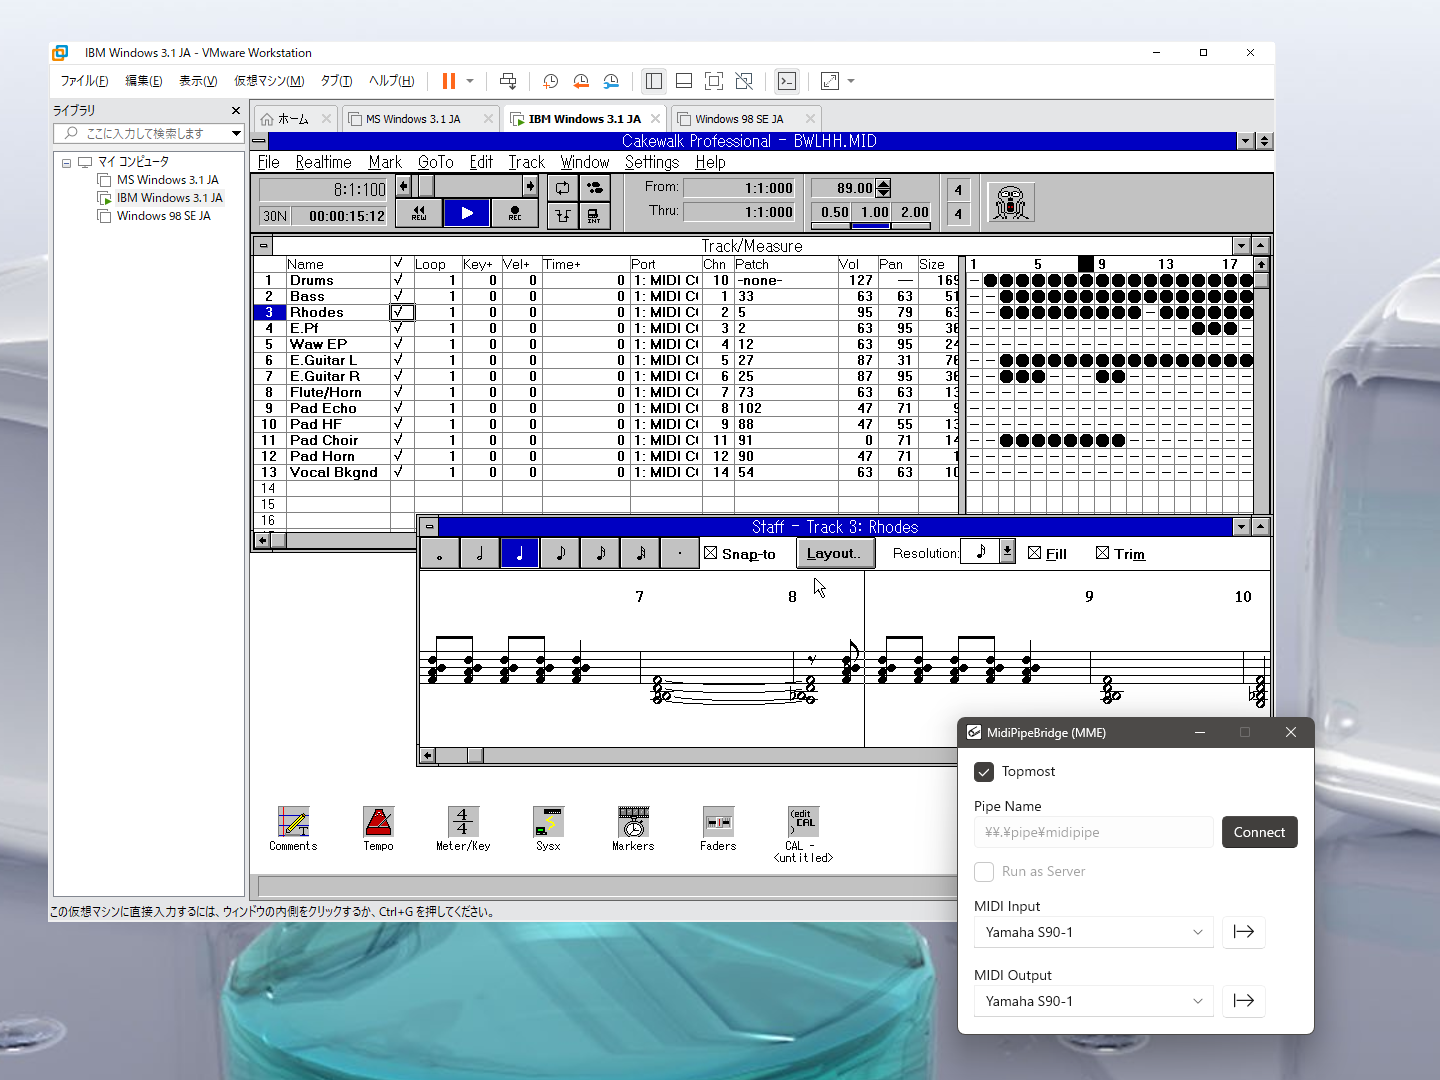The width and height of the screenshot is (1440, 1080).
Task: Select the whole note duration button
Action: [440, 553]
